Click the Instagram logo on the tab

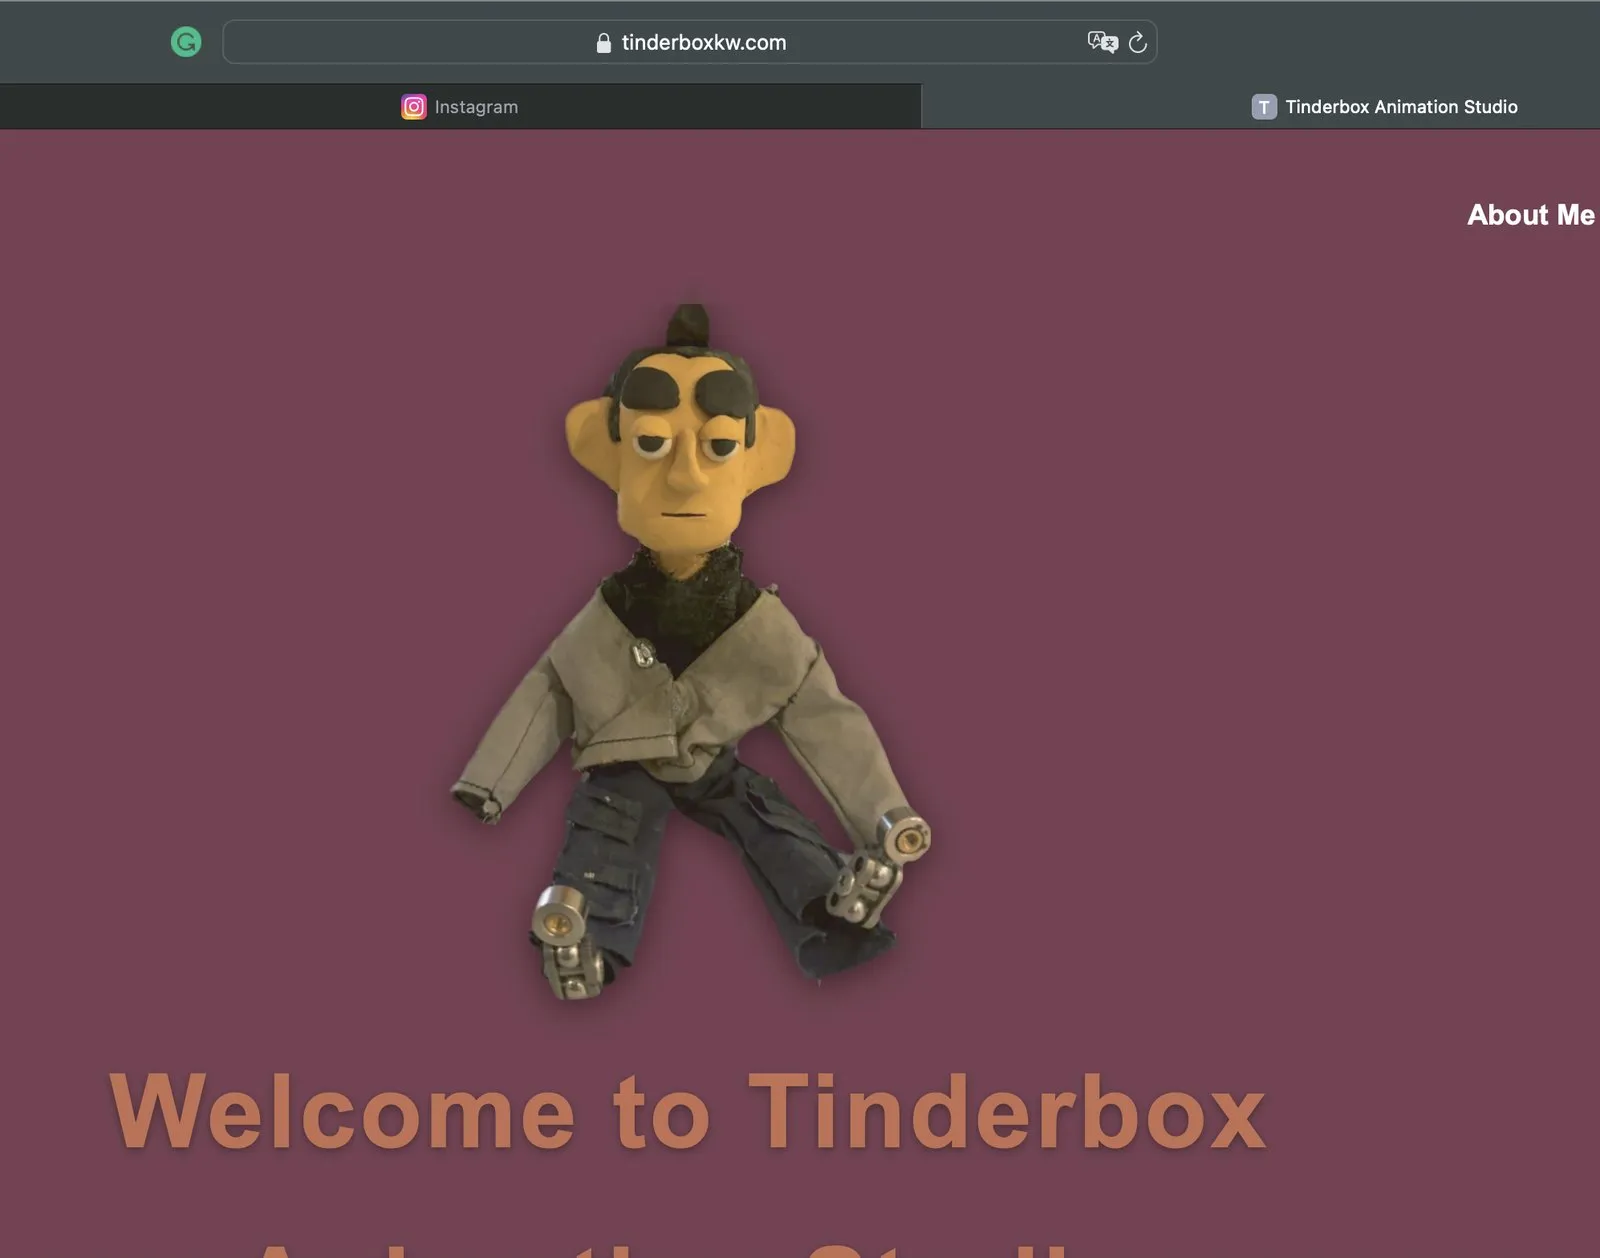click(x=414, y=107)
